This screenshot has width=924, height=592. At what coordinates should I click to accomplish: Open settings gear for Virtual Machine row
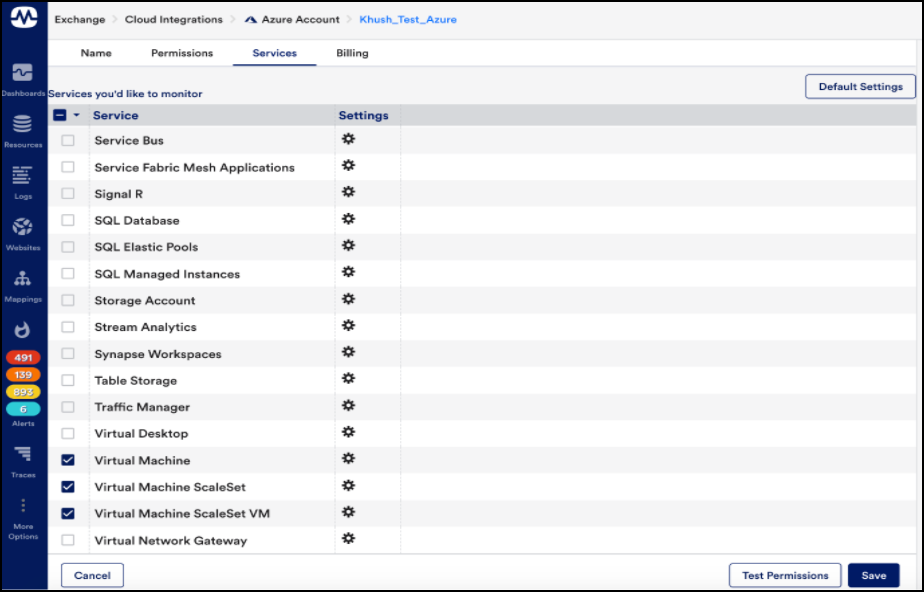pos(348,459)
